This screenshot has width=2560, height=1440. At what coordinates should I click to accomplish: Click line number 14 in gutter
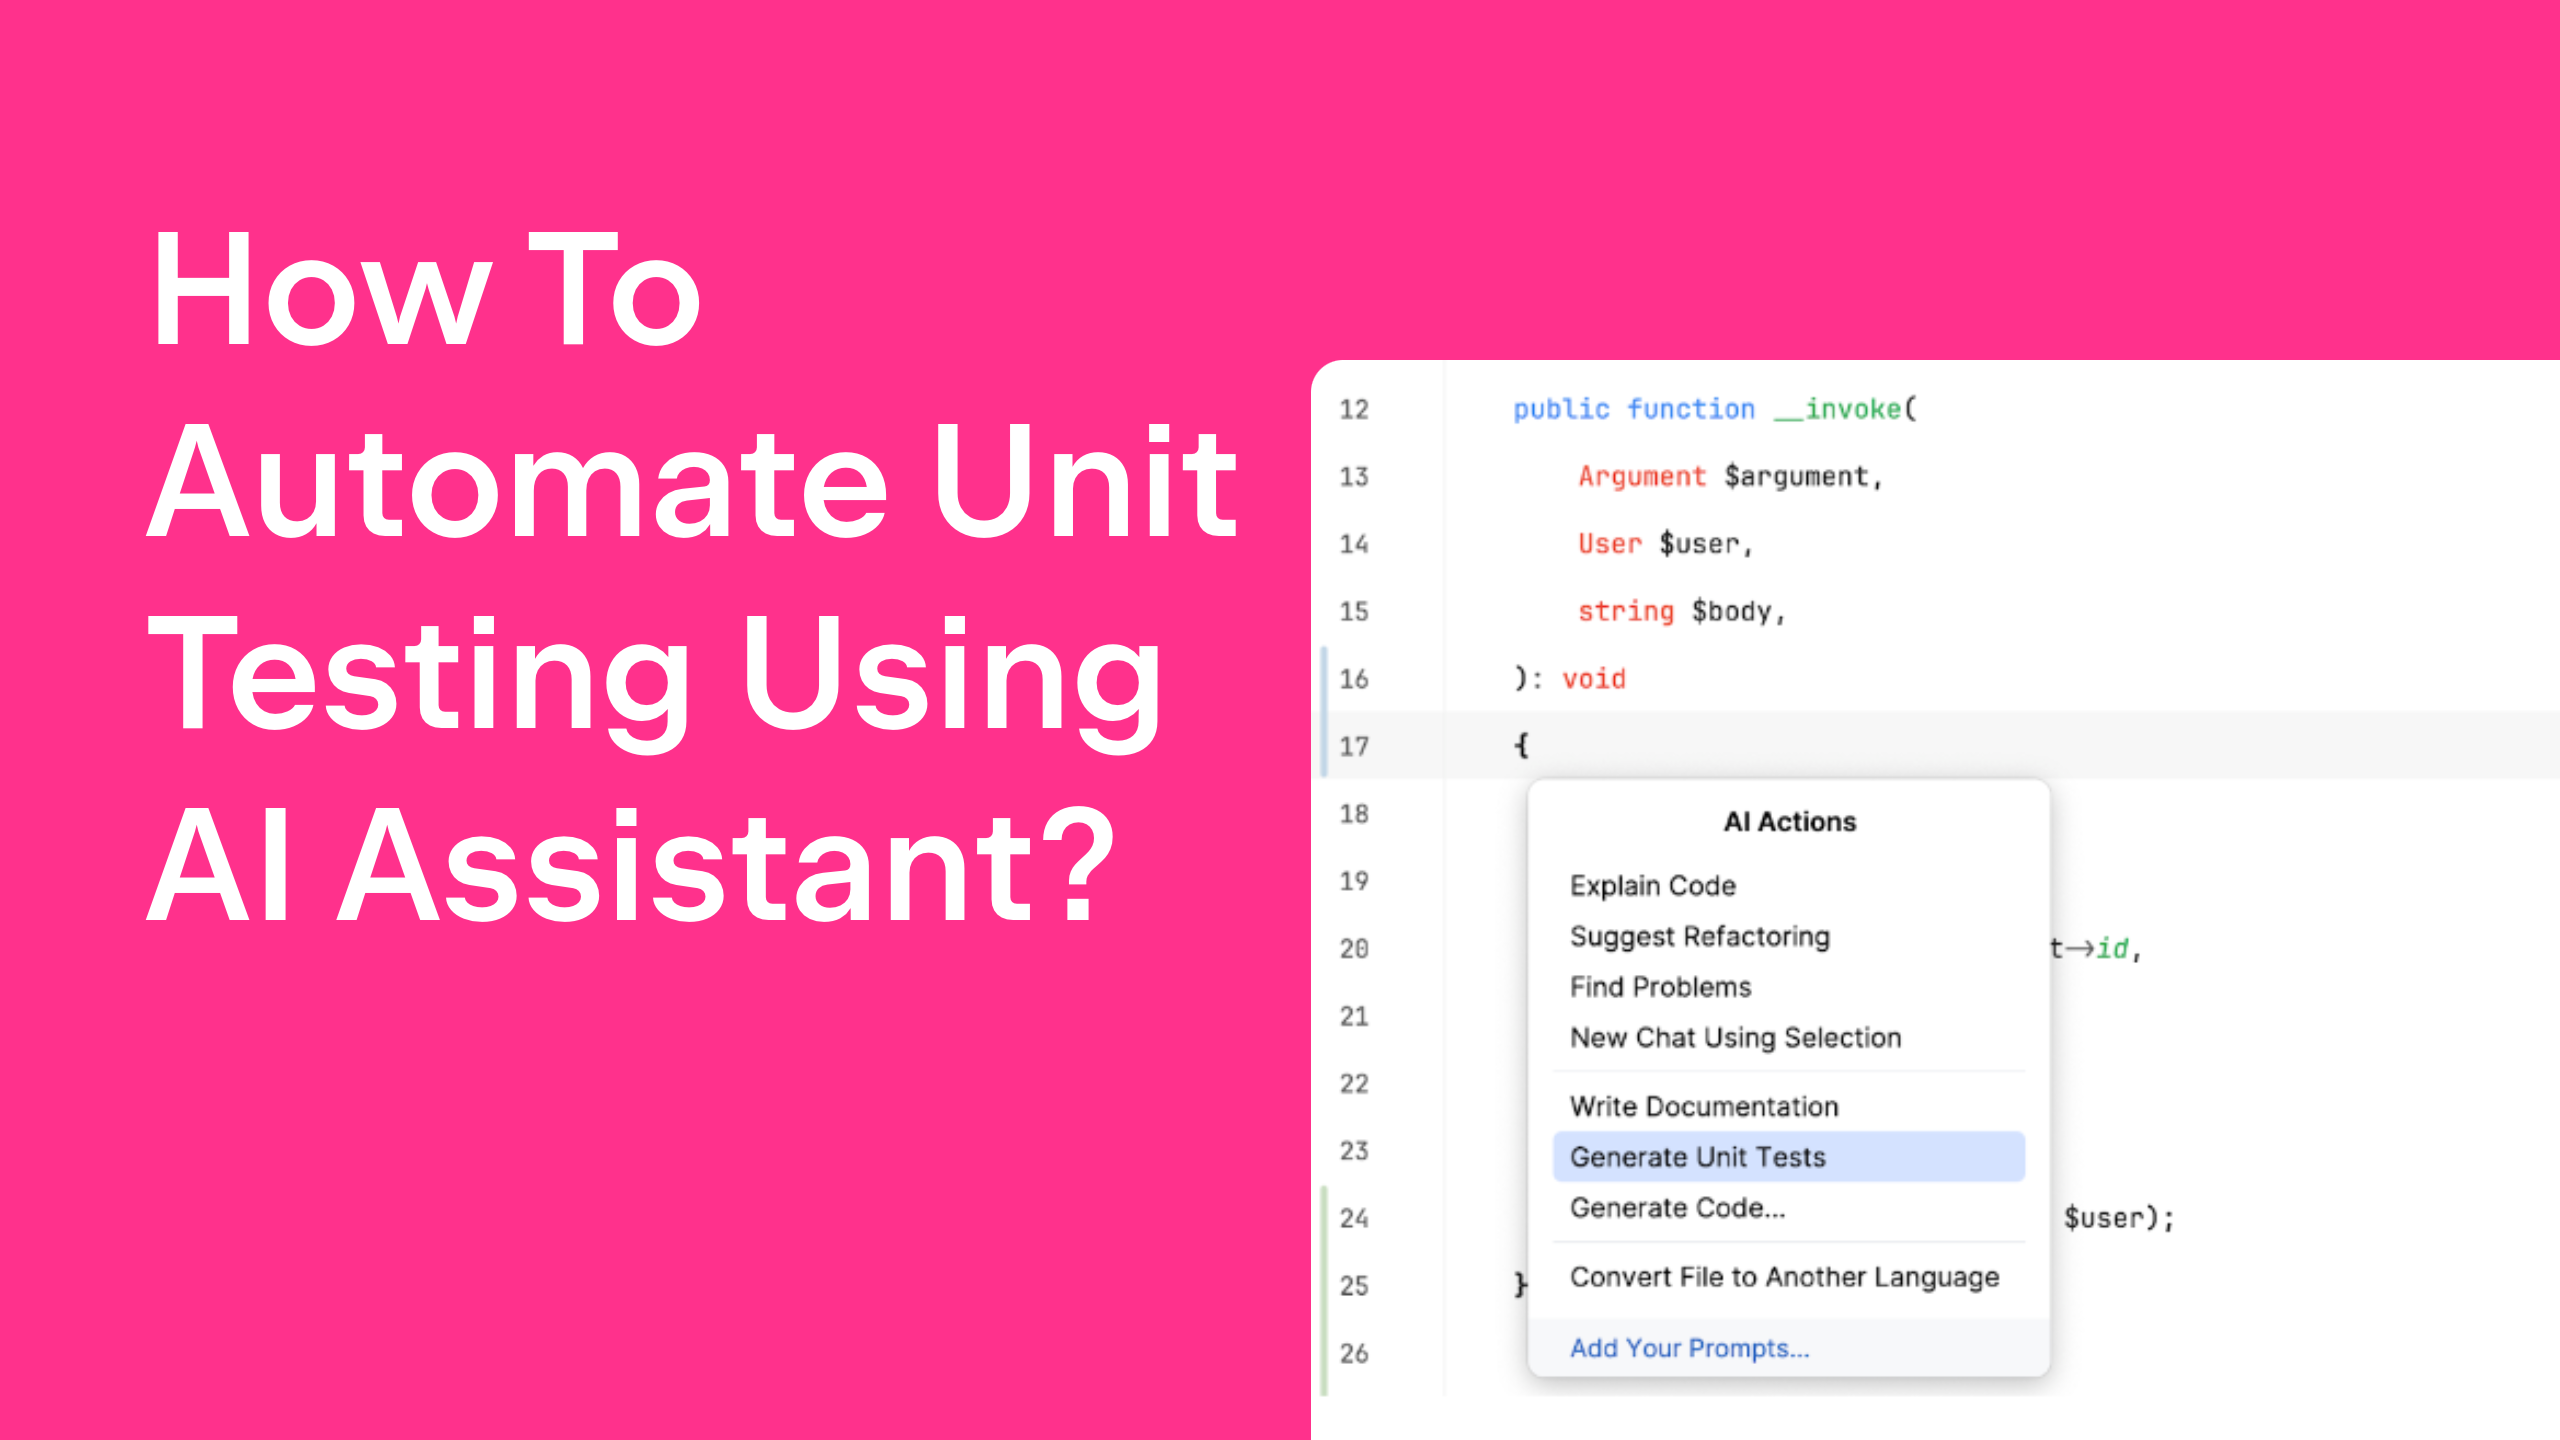1354,544
